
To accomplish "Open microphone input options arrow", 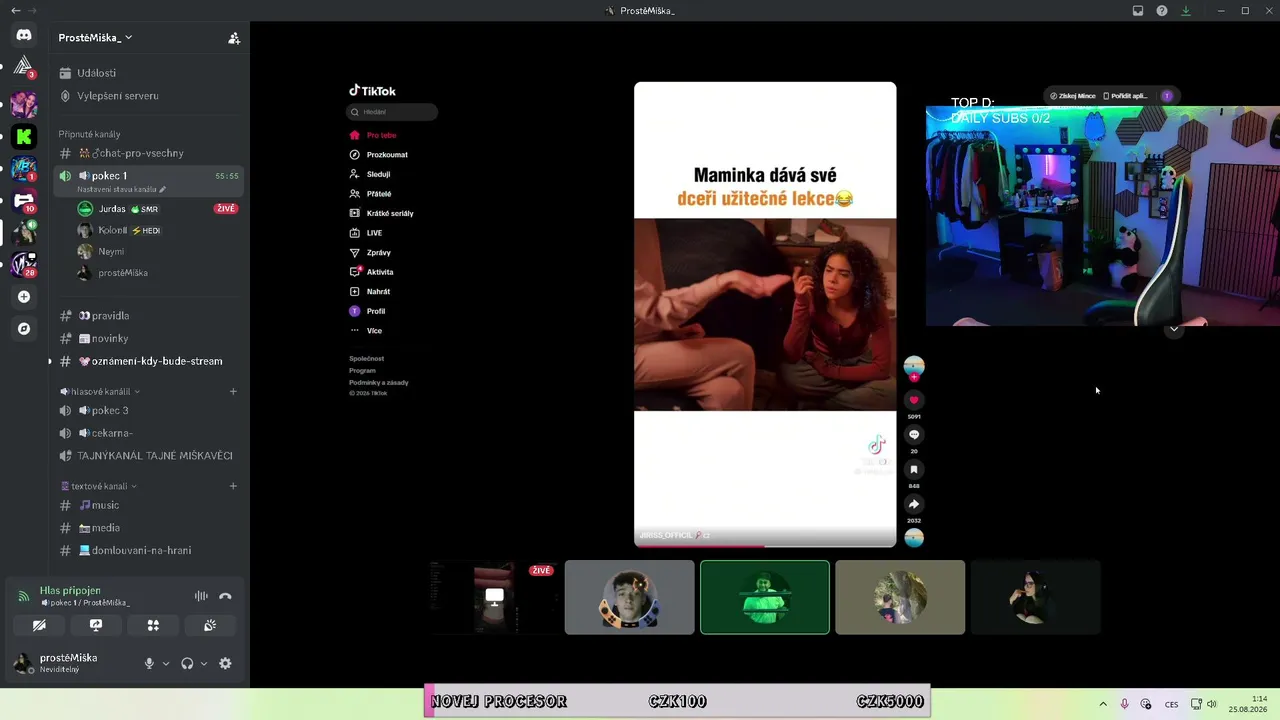I will coord(166,663).
